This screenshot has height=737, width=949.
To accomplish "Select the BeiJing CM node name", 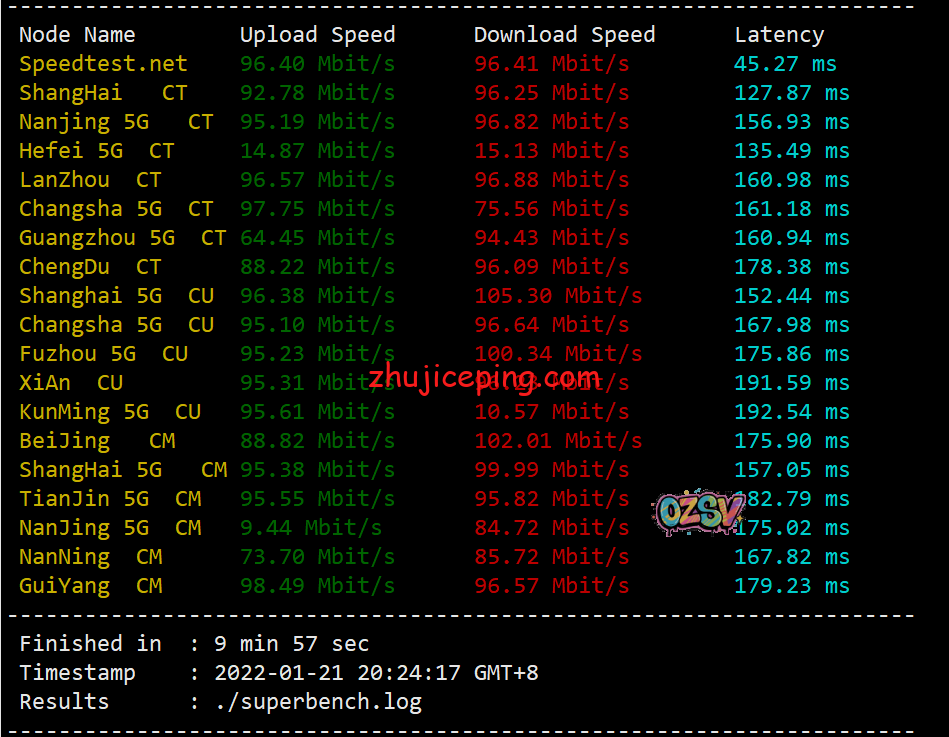I will (x=97, y=441).
